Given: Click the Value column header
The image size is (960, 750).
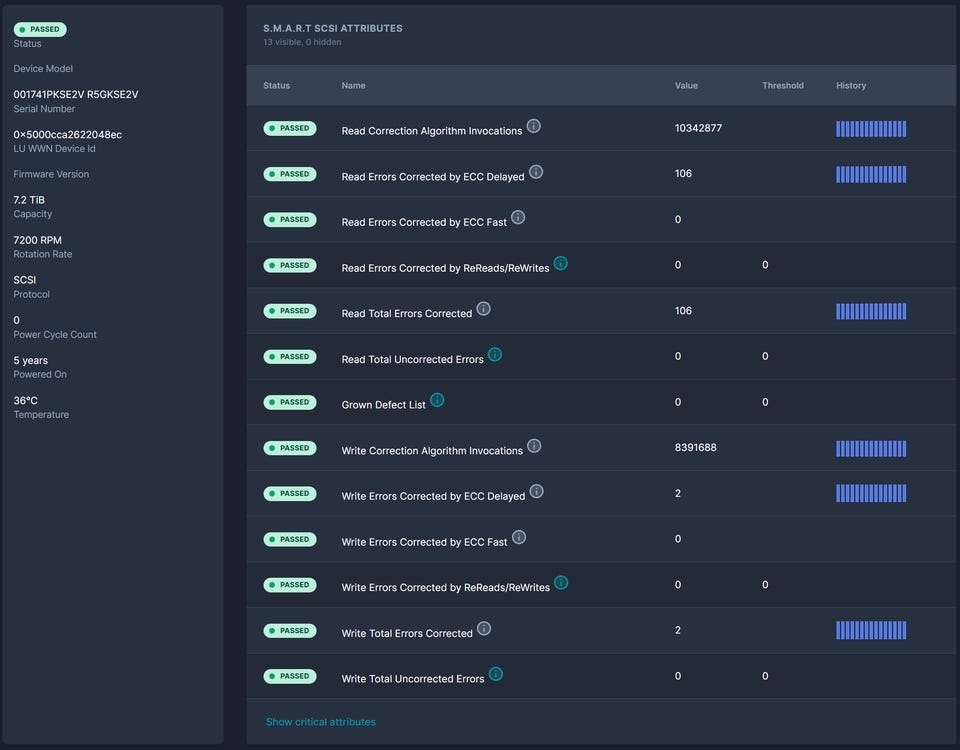Looking at the screenshot, I should pos(686,86).
